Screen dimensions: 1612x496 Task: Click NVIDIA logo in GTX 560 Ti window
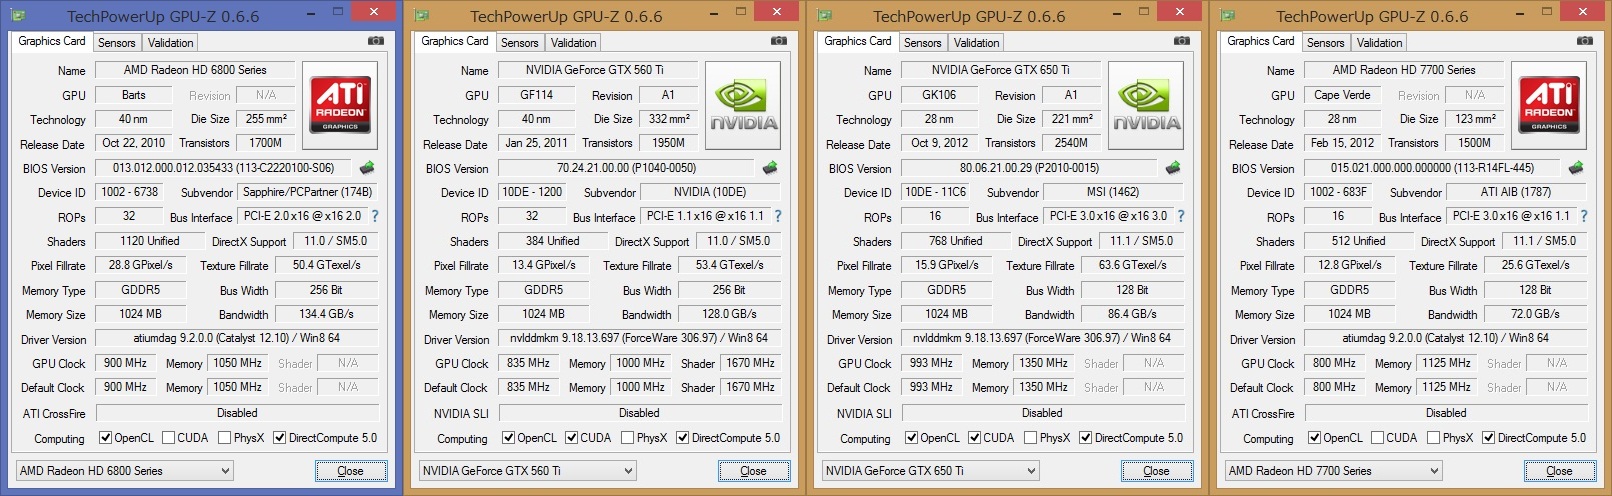tap(743, 105)
